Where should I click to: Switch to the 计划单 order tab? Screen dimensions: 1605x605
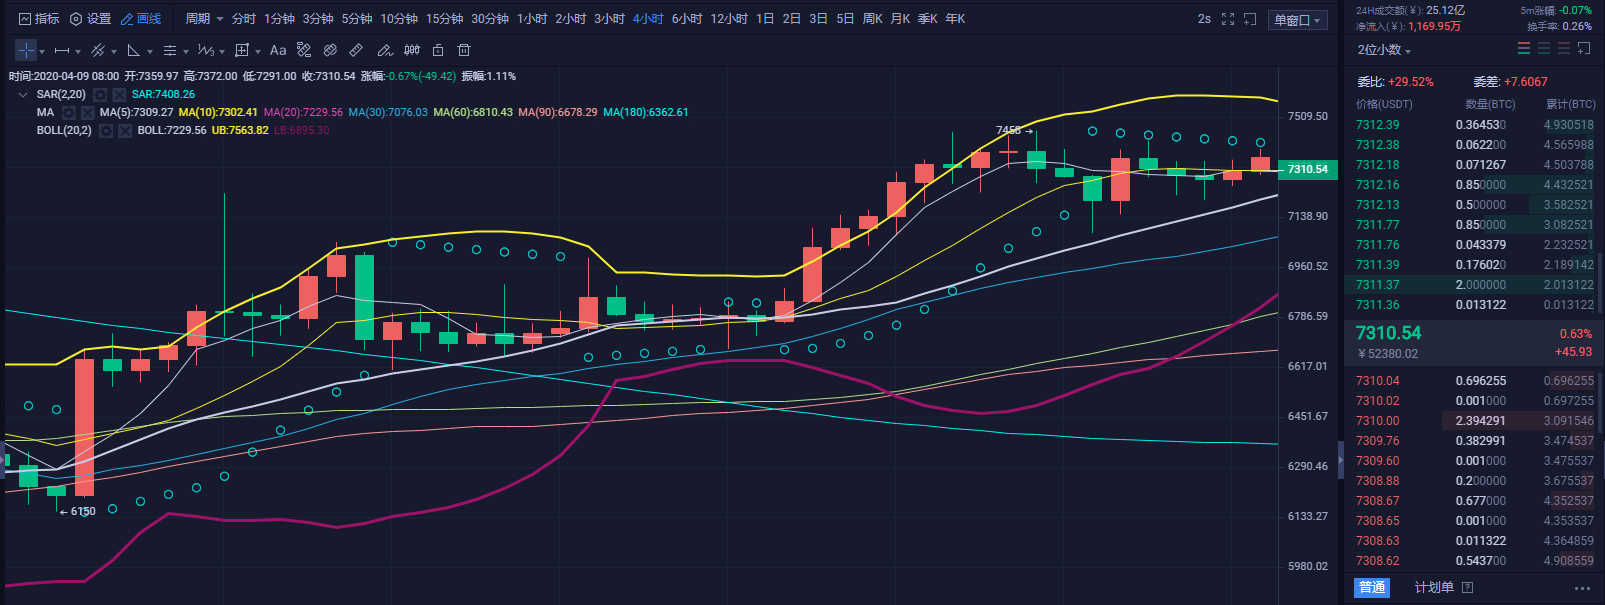(1433, 588)
